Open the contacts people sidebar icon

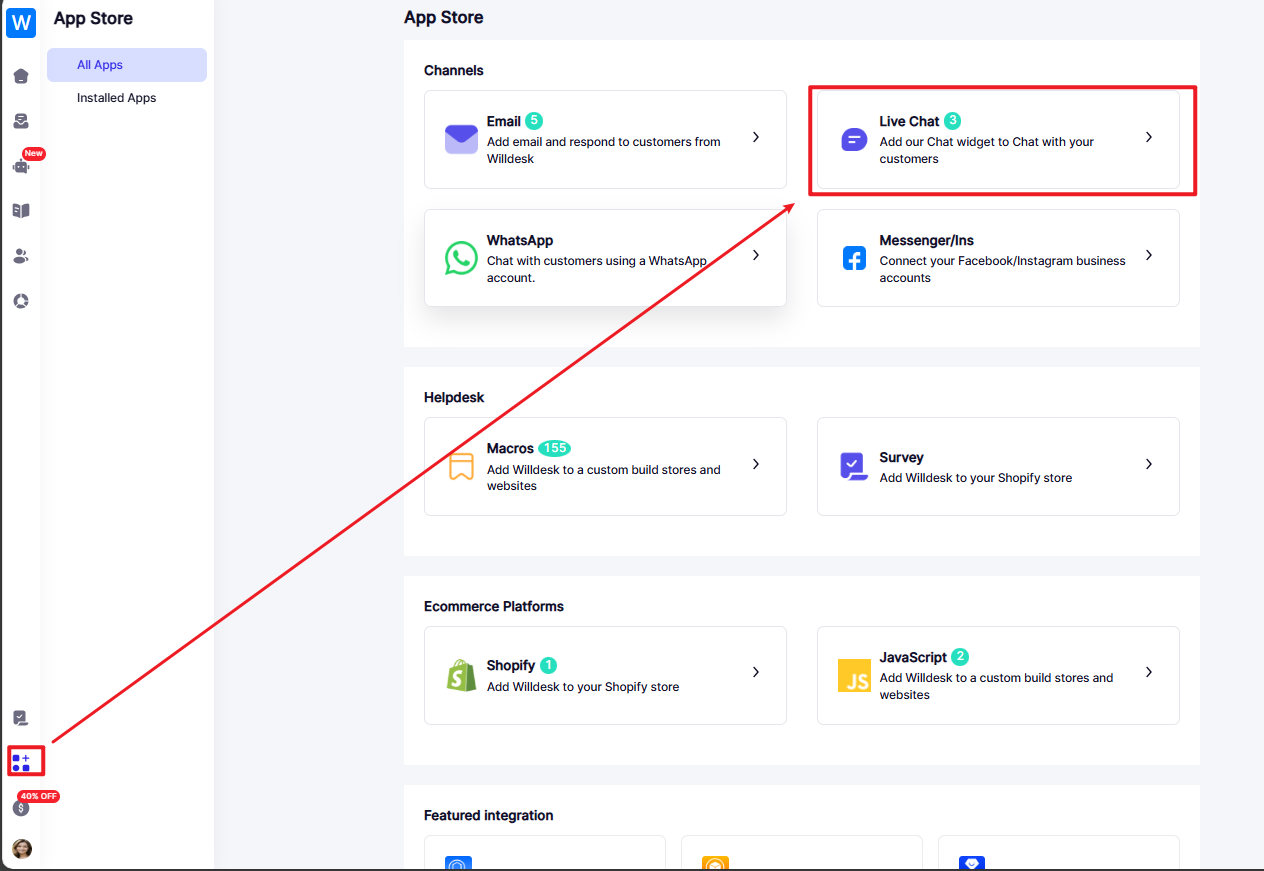coord(21,256)
